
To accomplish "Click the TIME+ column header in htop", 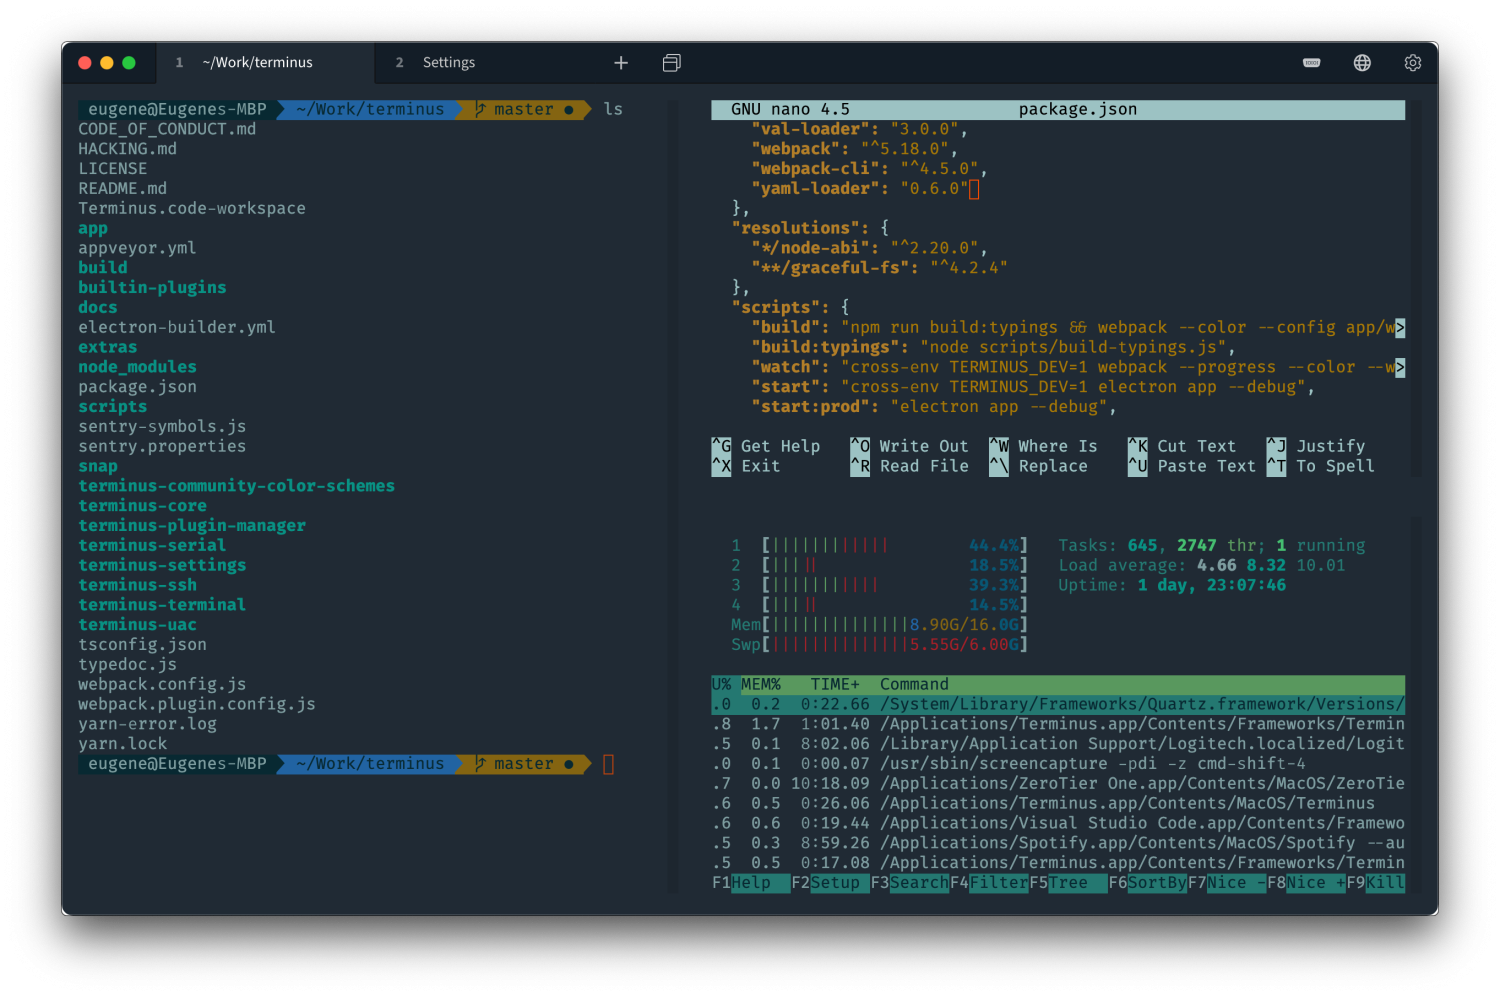I will pyautogui.click(x=835, y=685).
